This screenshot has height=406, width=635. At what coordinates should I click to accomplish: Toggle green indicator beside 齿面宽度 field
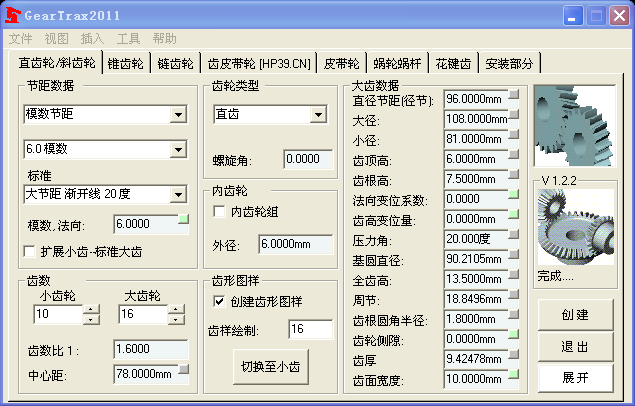pos(514,374)
